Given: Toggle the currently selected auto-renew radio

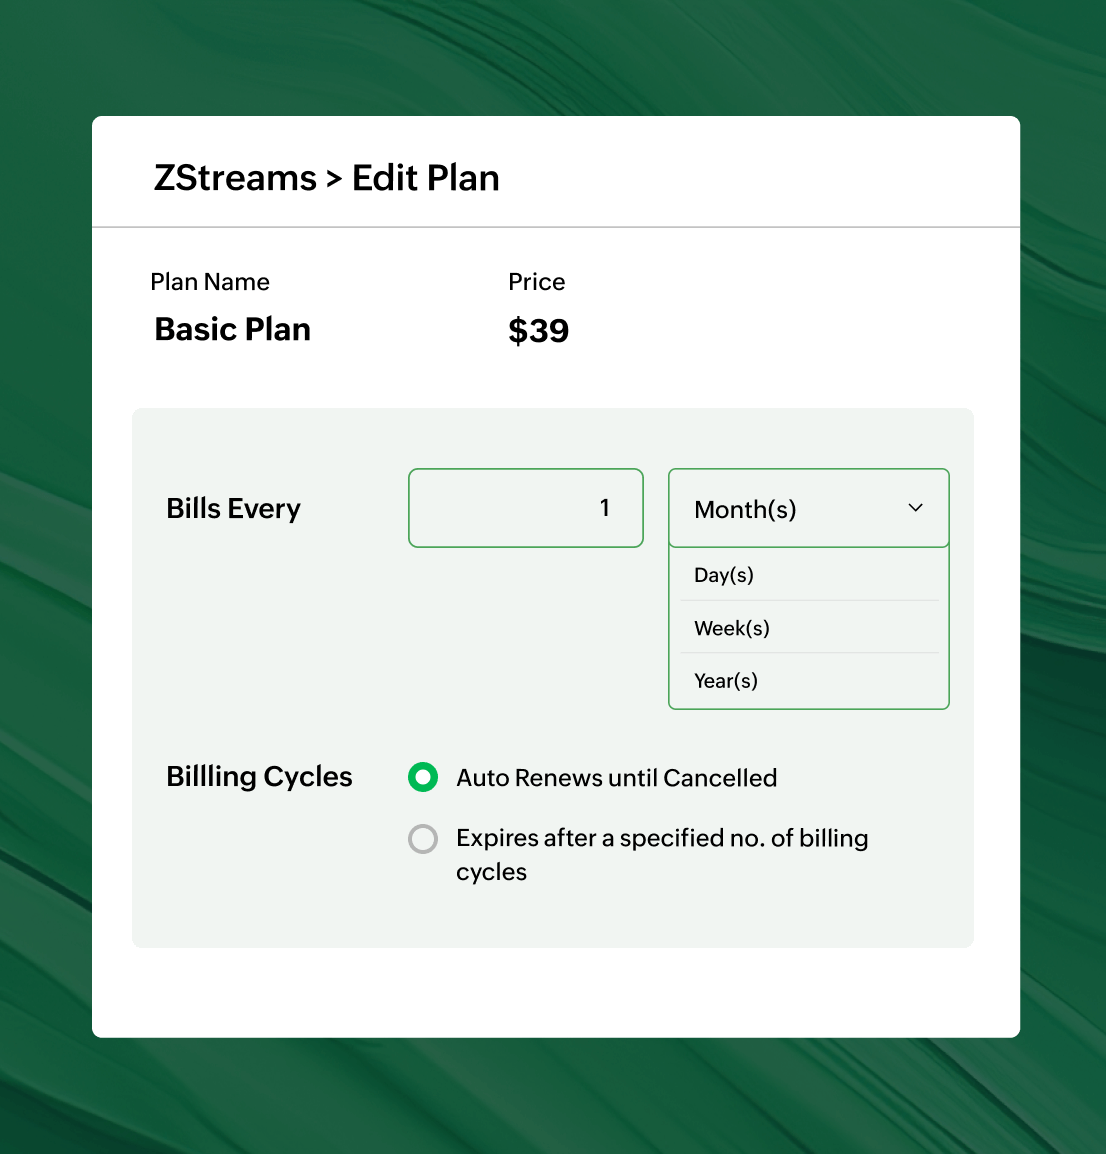Looking at the screenshot, I should [x=422, y=777].
